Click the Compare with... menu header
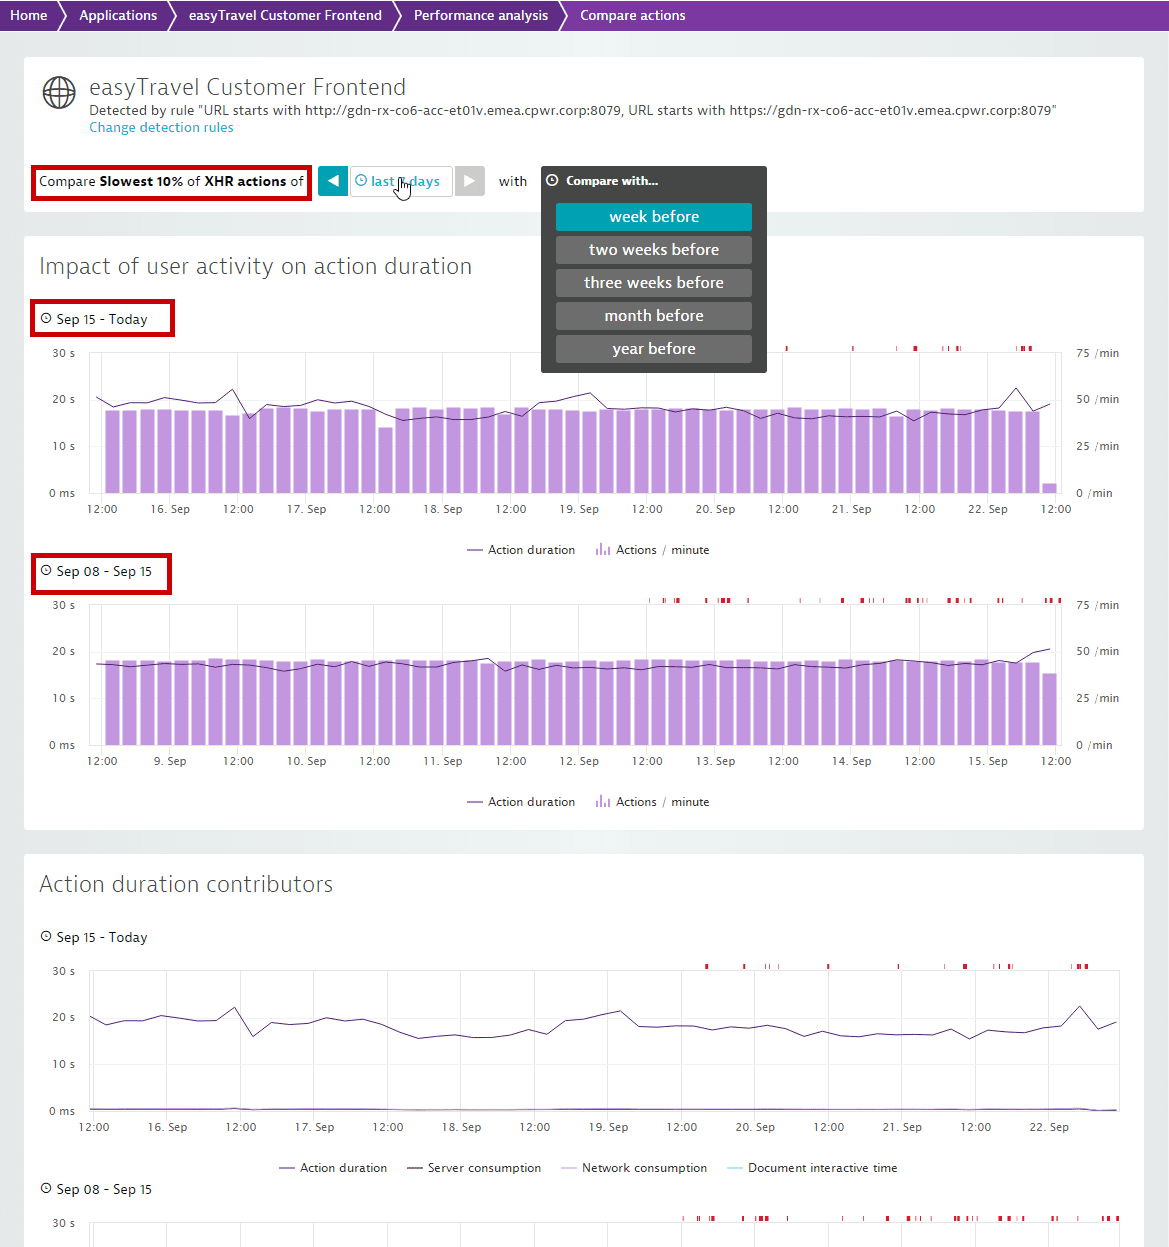The image size is (1169, 1247). click(x=612, y=181)
